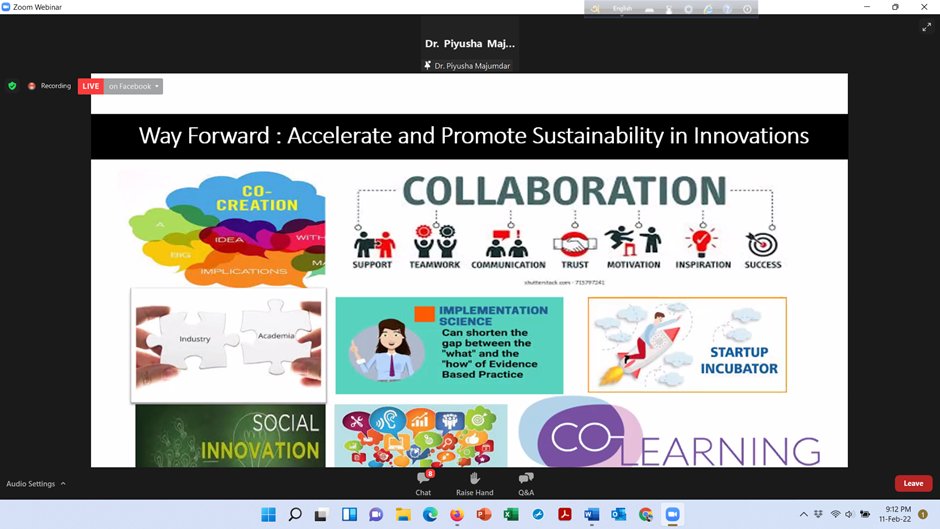Click the English language selector in the language toolbar
Screen dimensions: 940x529
click(x=622, y=8)
